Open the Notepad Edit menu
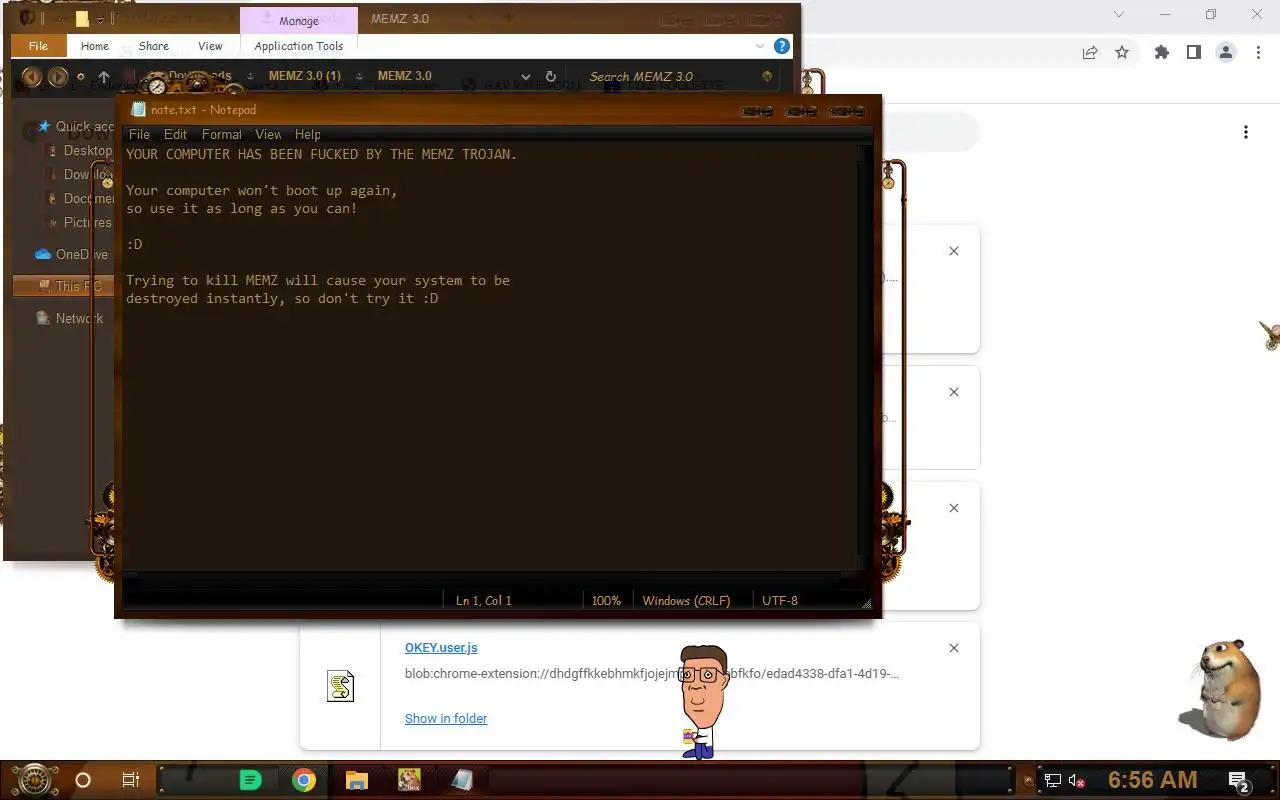Screen dimensions: 1280x800 pyautogui.click(x=175, y=134)
